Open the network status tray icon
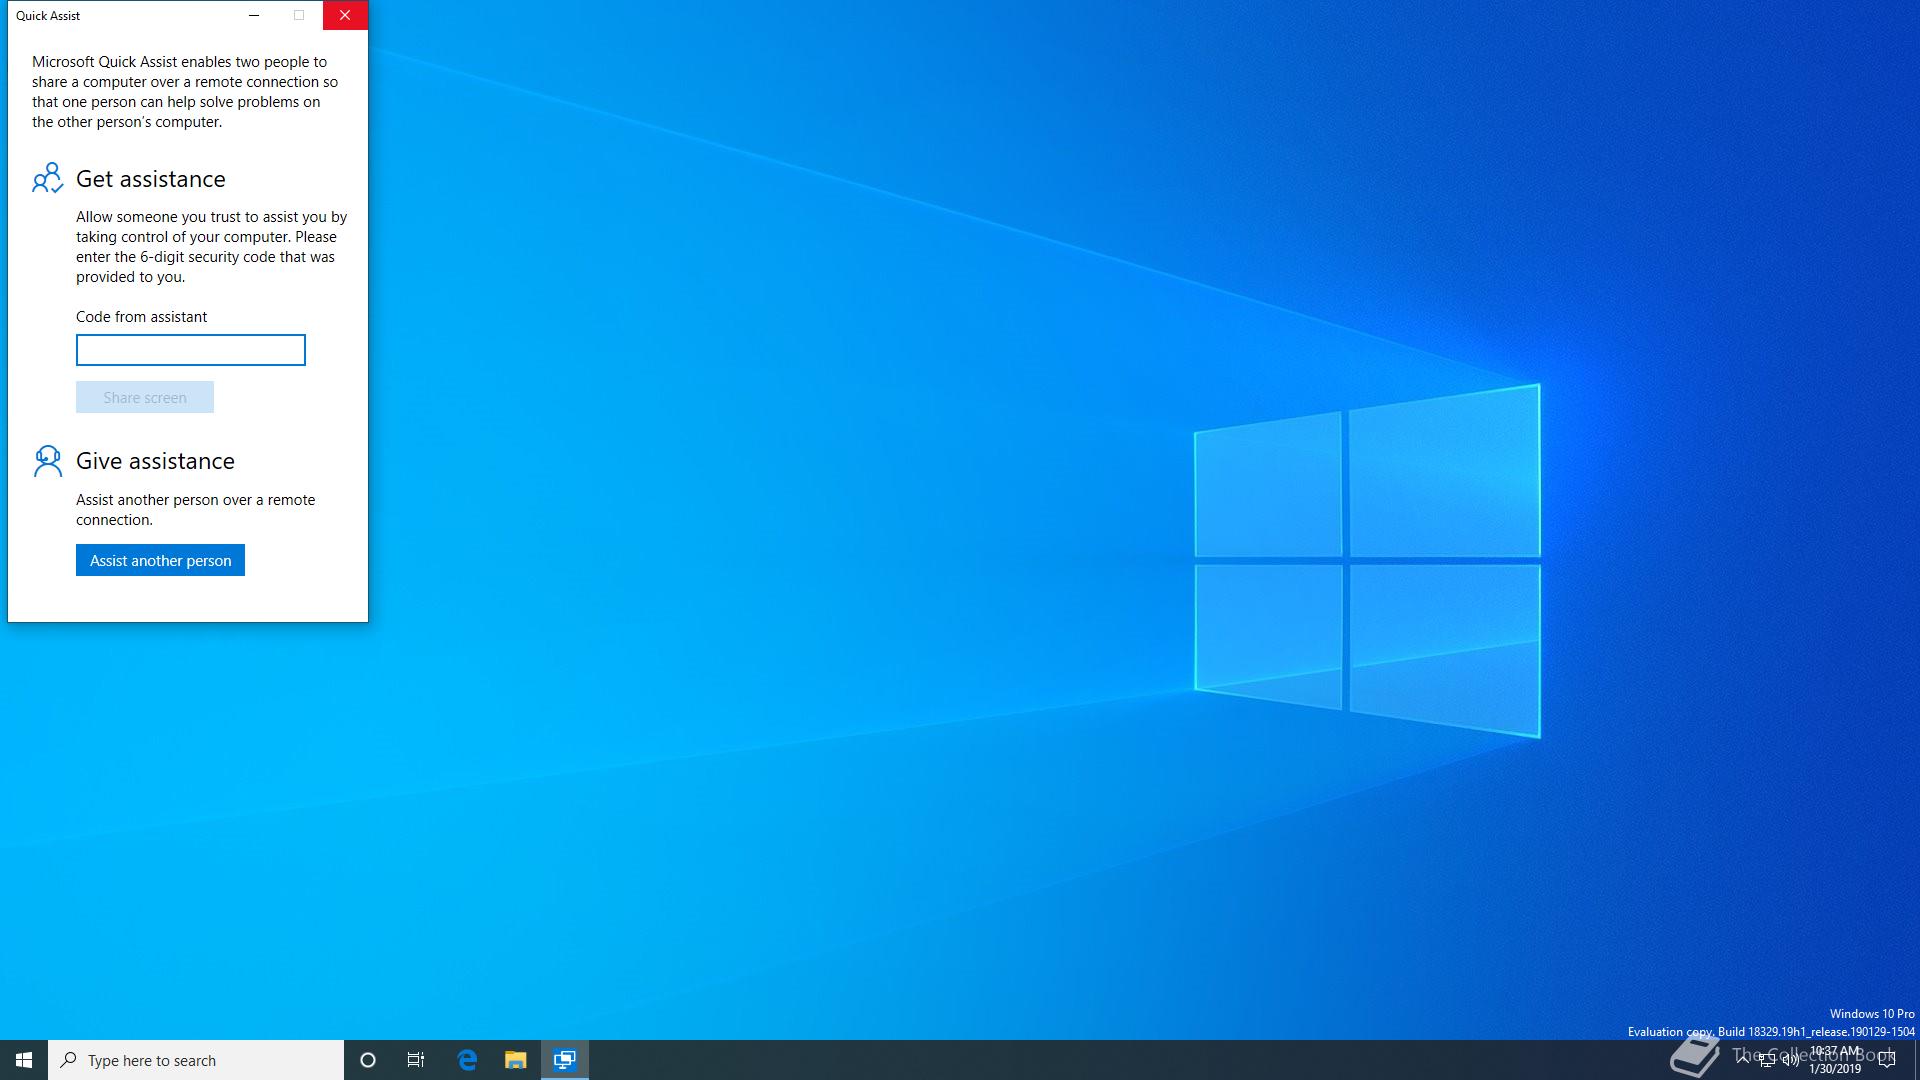Image resolution: width=1920 pixels, height=1080 pixels. click(x=1767, y=1060)
